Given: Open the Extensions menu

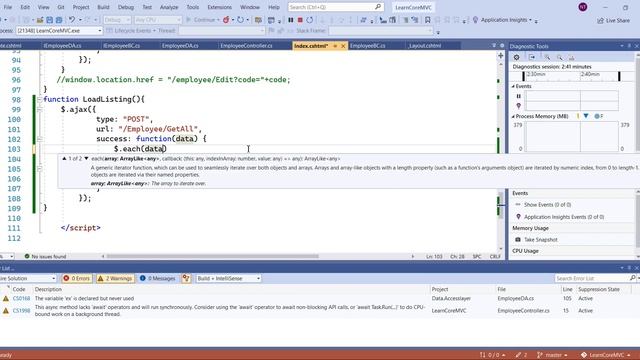Looking at the screenshot, I should coord(220,7).
